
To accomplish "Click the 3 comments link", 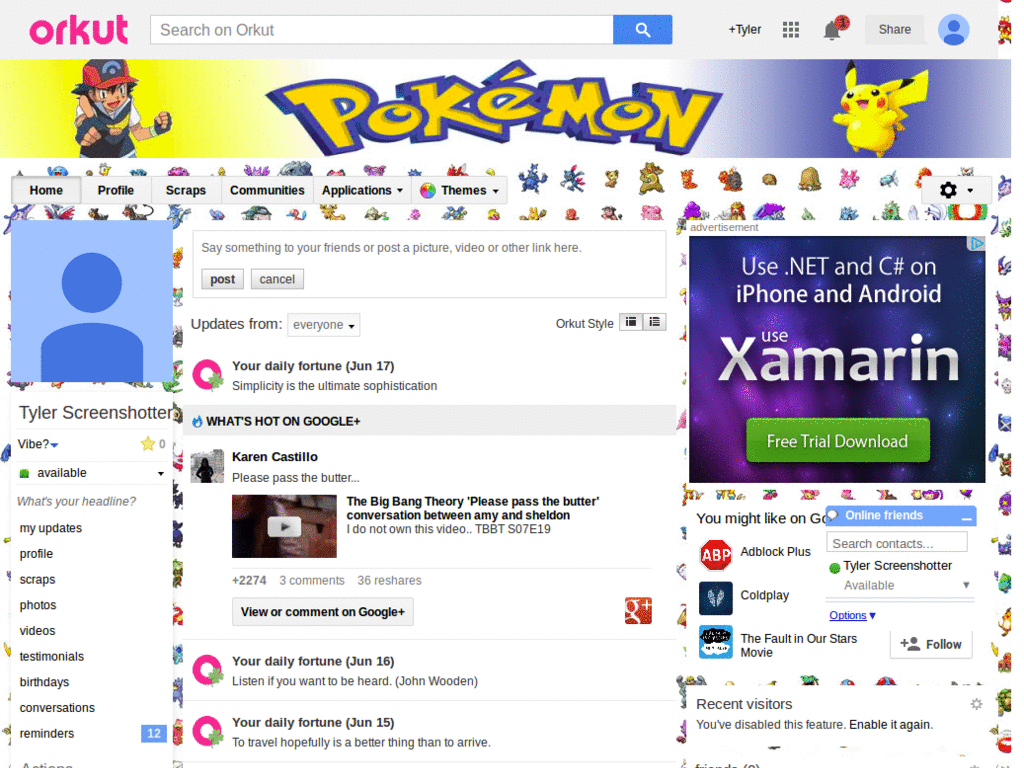I will coord(312,581).
